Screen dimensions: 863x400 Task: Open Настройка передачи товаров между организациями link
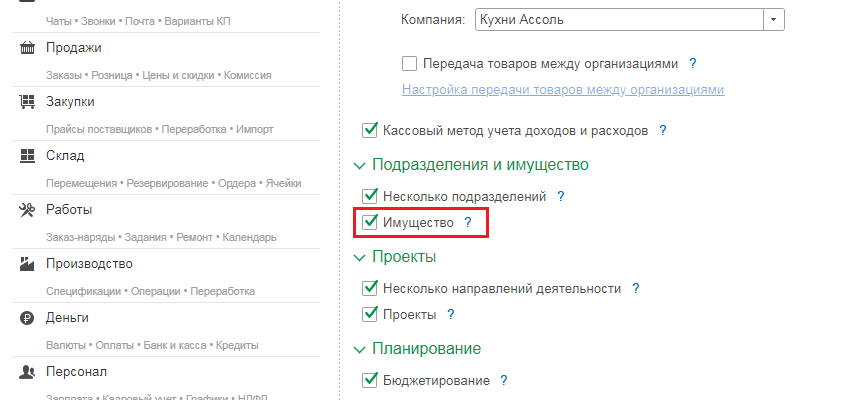(562, 90)
